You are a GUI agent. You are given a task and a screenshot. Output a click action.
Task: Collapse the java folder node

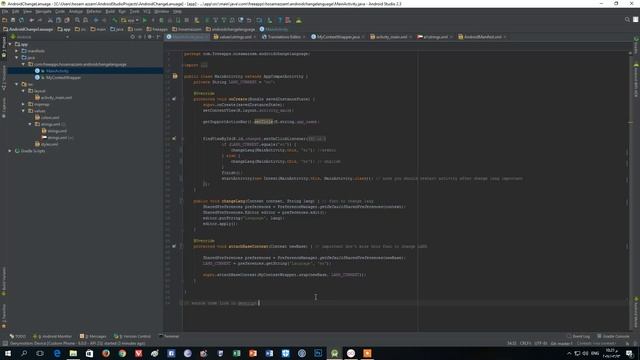click(x=17, y=58)
